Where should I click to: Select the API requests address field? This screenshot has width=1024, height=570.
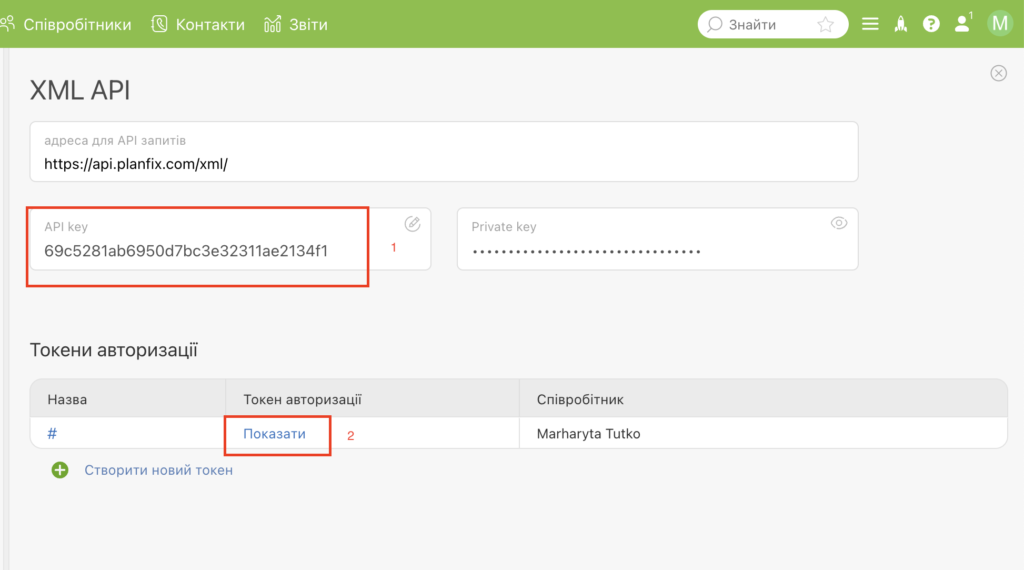[444, 151]
